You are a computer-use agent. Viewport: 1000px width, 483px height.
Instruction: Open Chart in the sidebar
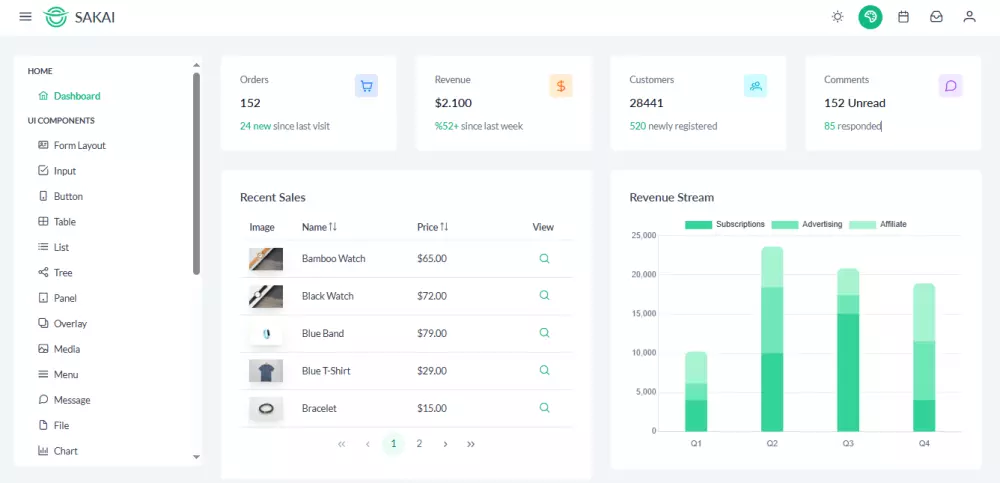57,451
